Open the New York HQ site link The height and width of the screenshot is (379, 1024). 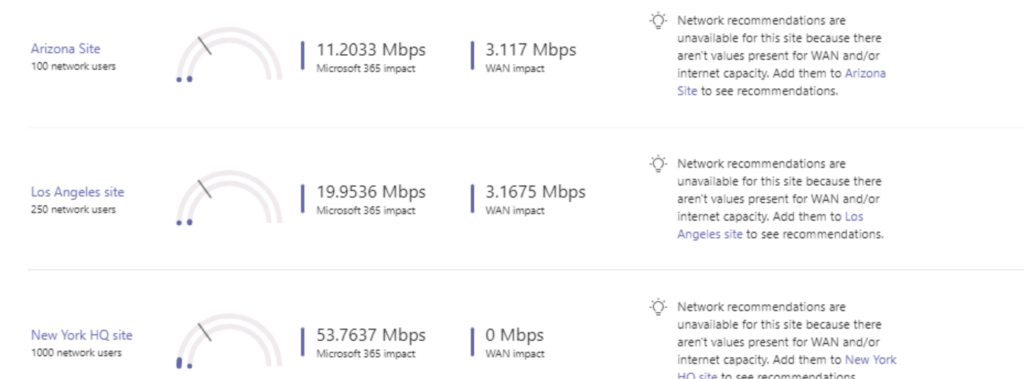[x=82, y=335]
